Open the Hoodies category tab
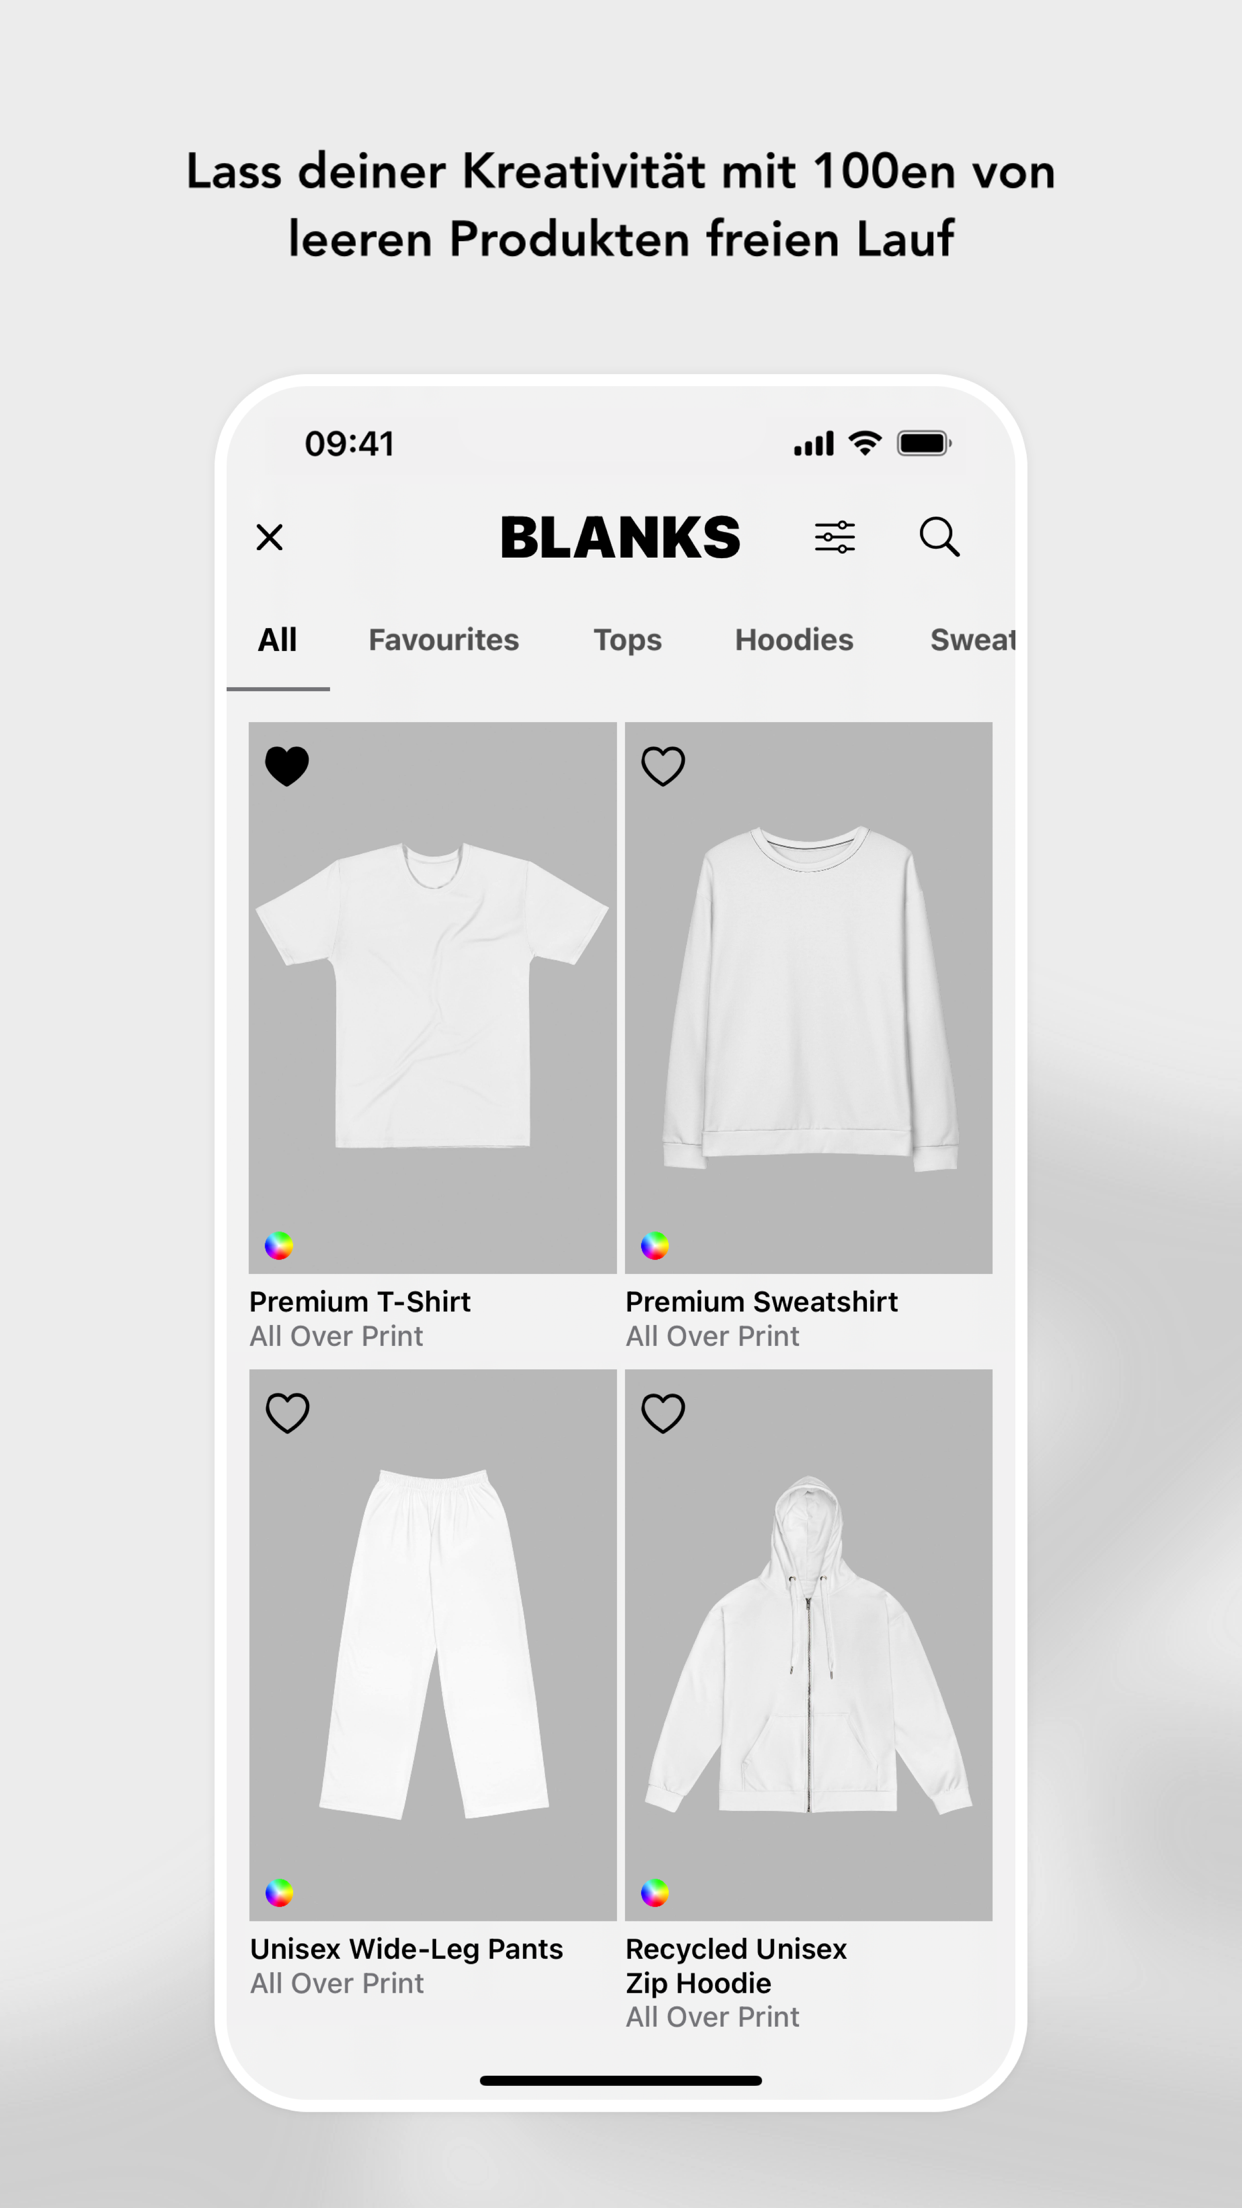Viewport: 1242px width, 2208px height. point(794,640)
